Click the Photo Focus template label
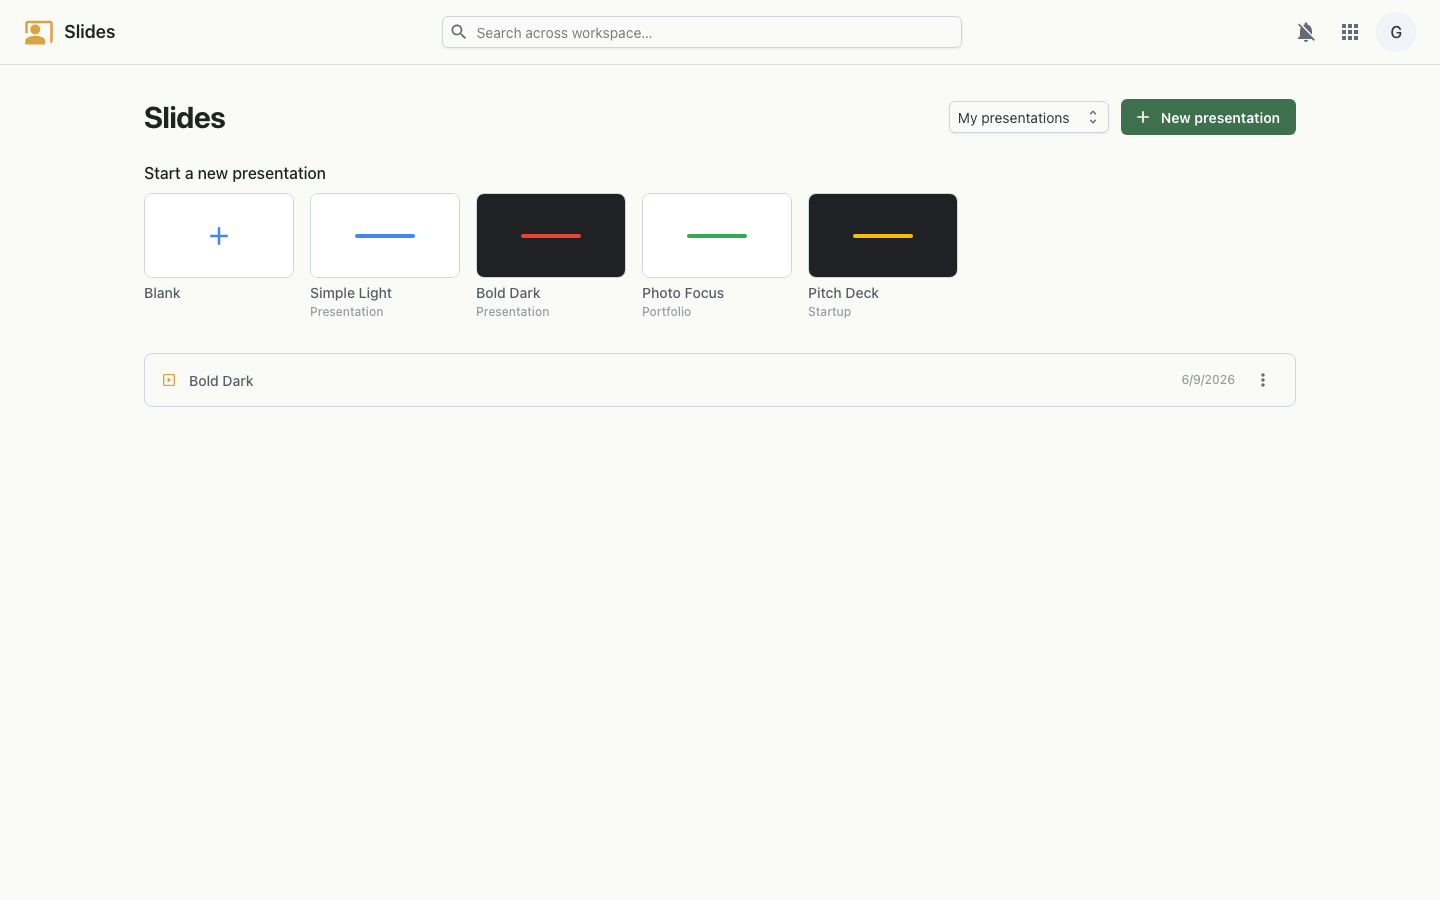Image resolution: width=1440 pixels, height=900 pixels. pyautogui.click(x=683, y=293)
